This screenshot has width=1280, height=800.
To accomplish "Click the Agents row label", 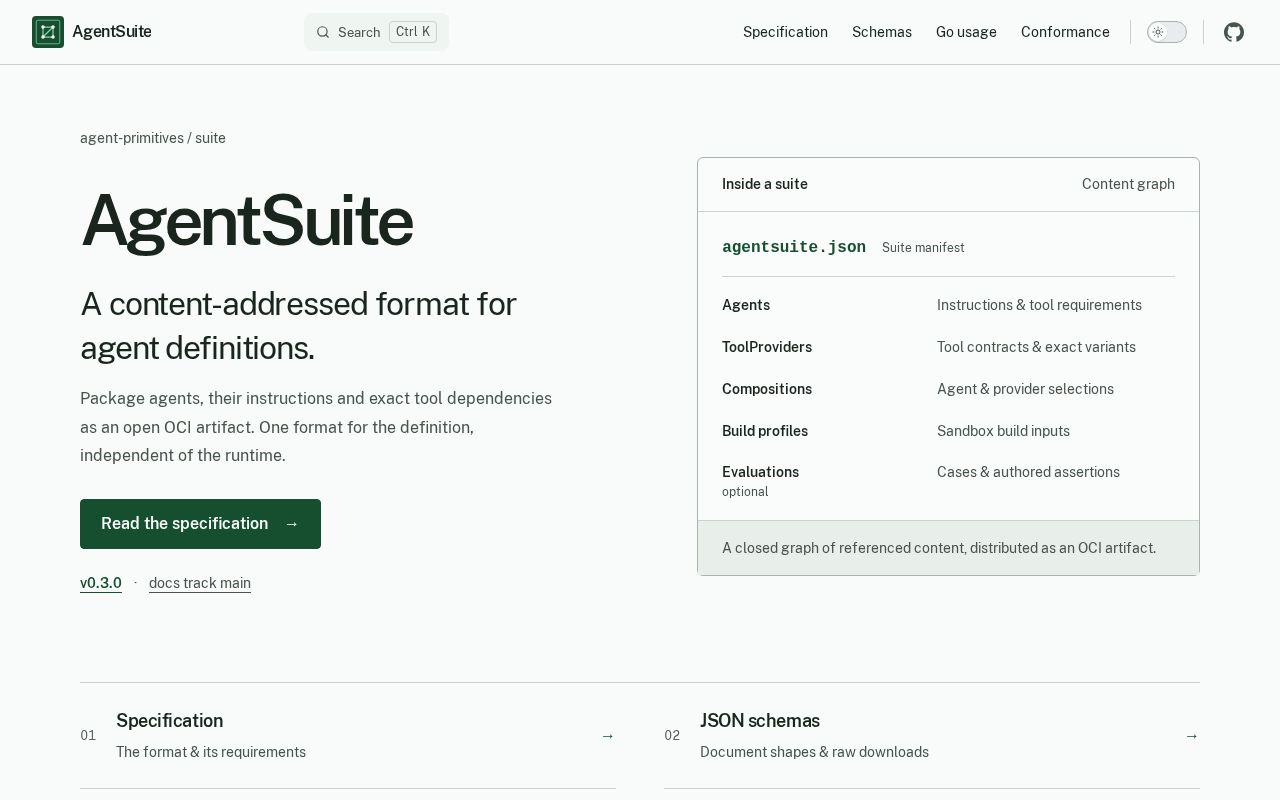I will click(x=746, y=305).
